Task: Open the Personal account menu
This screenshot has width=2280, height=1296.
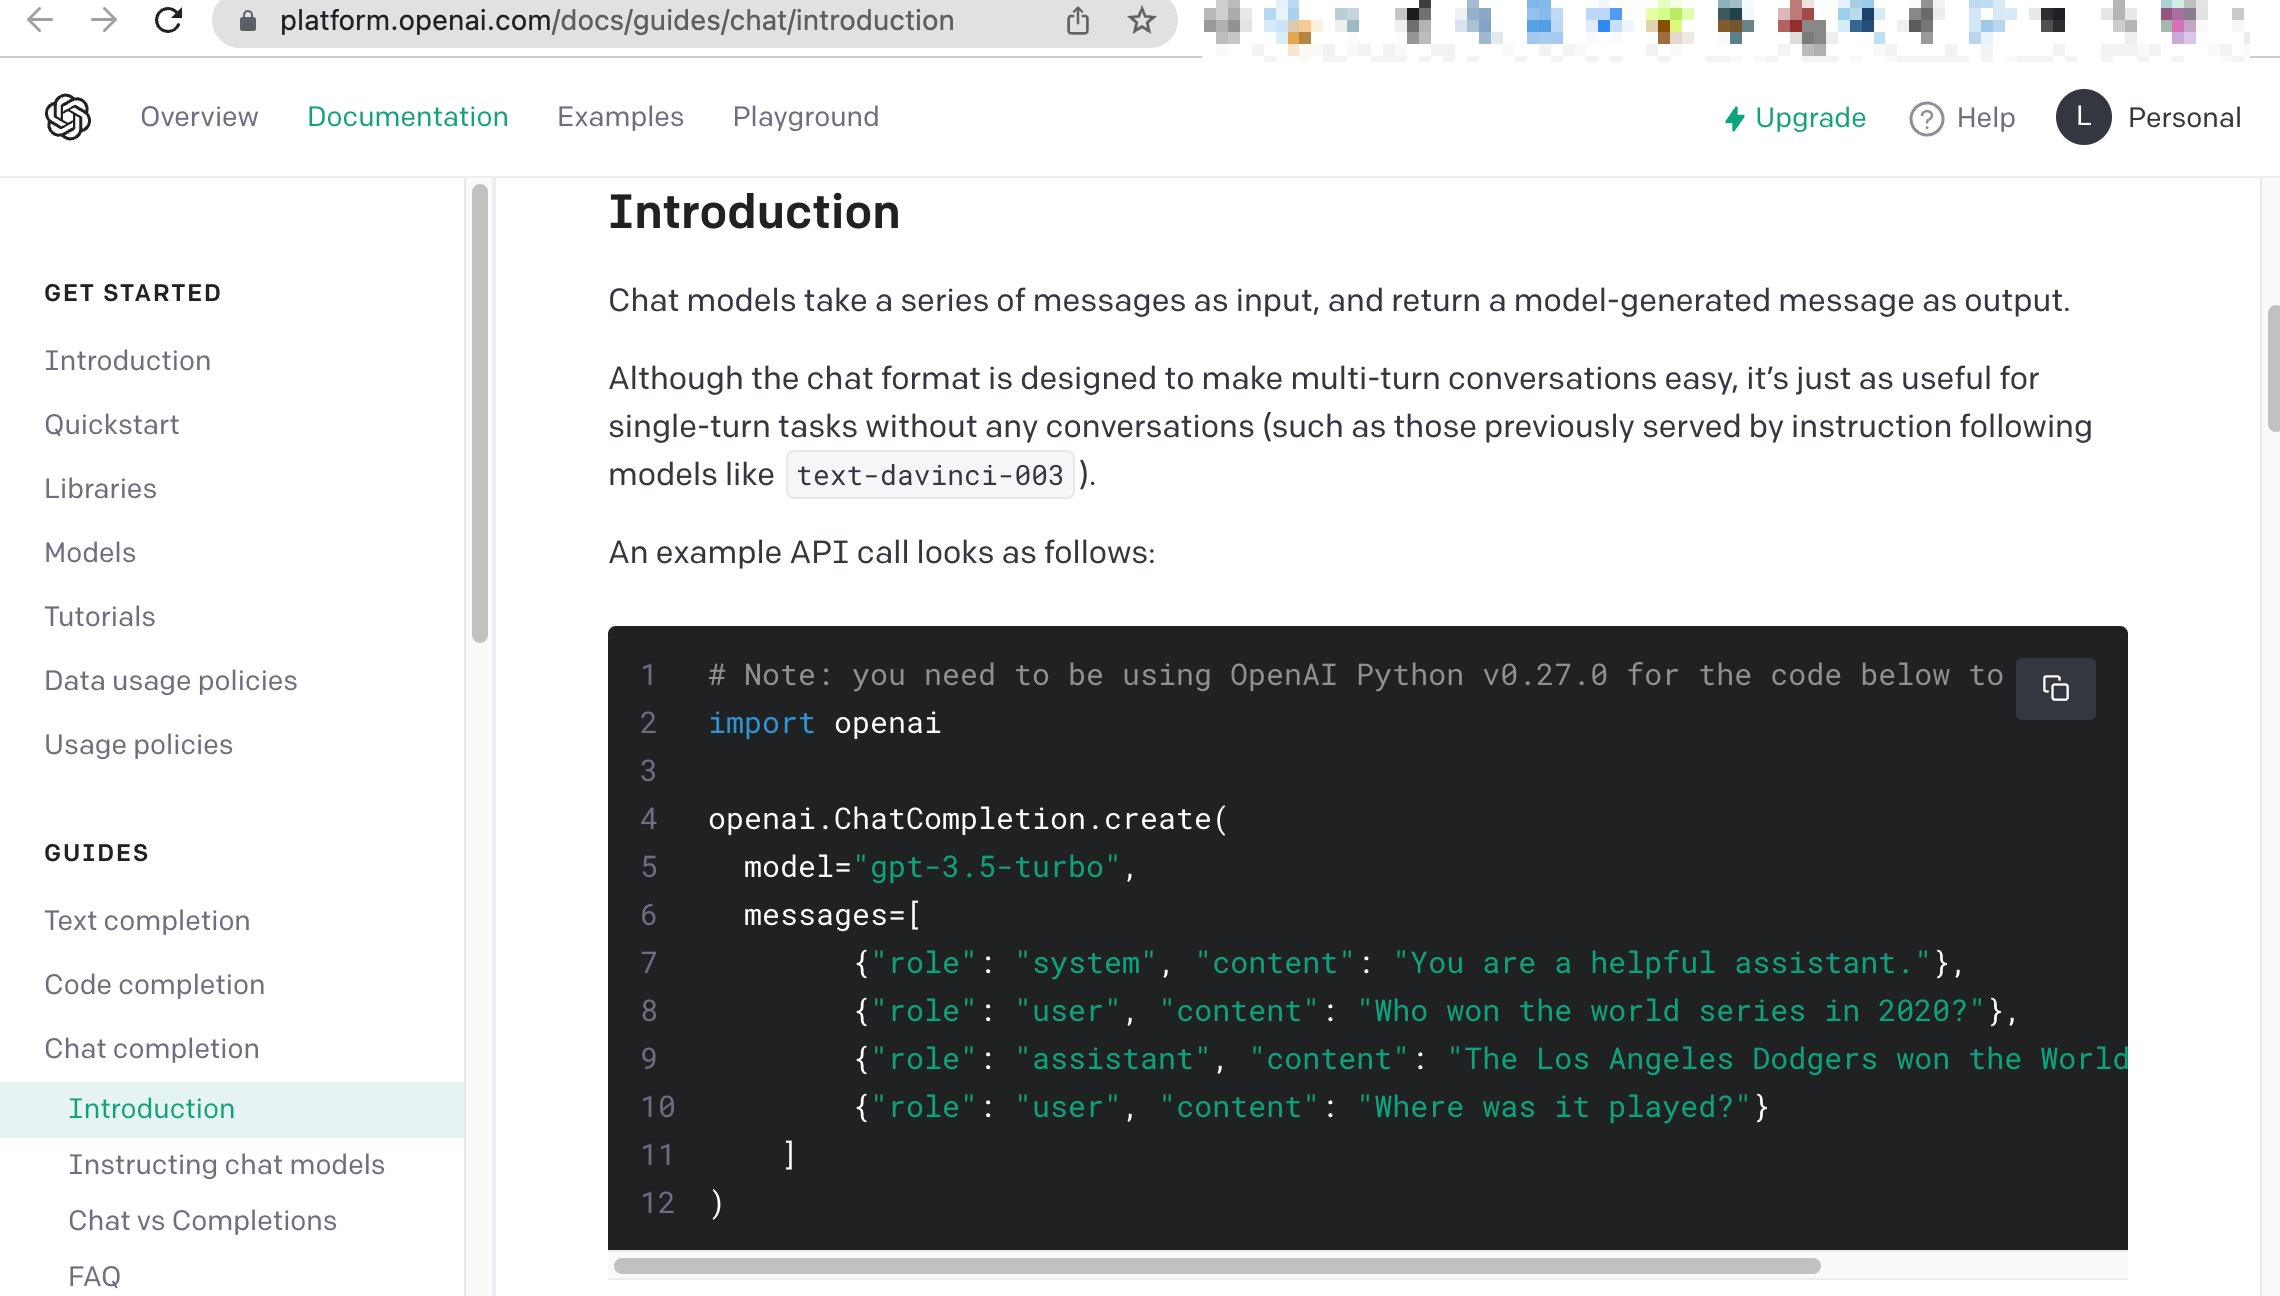Action: tap(2184, 118)
